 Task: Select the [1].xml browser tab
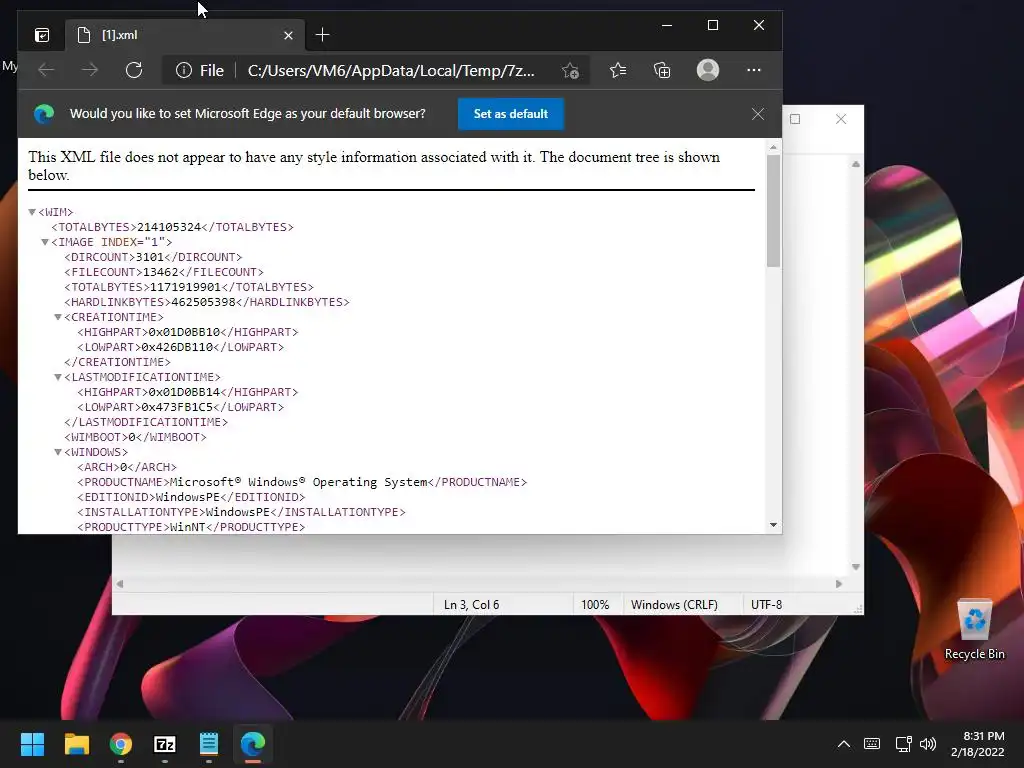click(x=185, y=35)
